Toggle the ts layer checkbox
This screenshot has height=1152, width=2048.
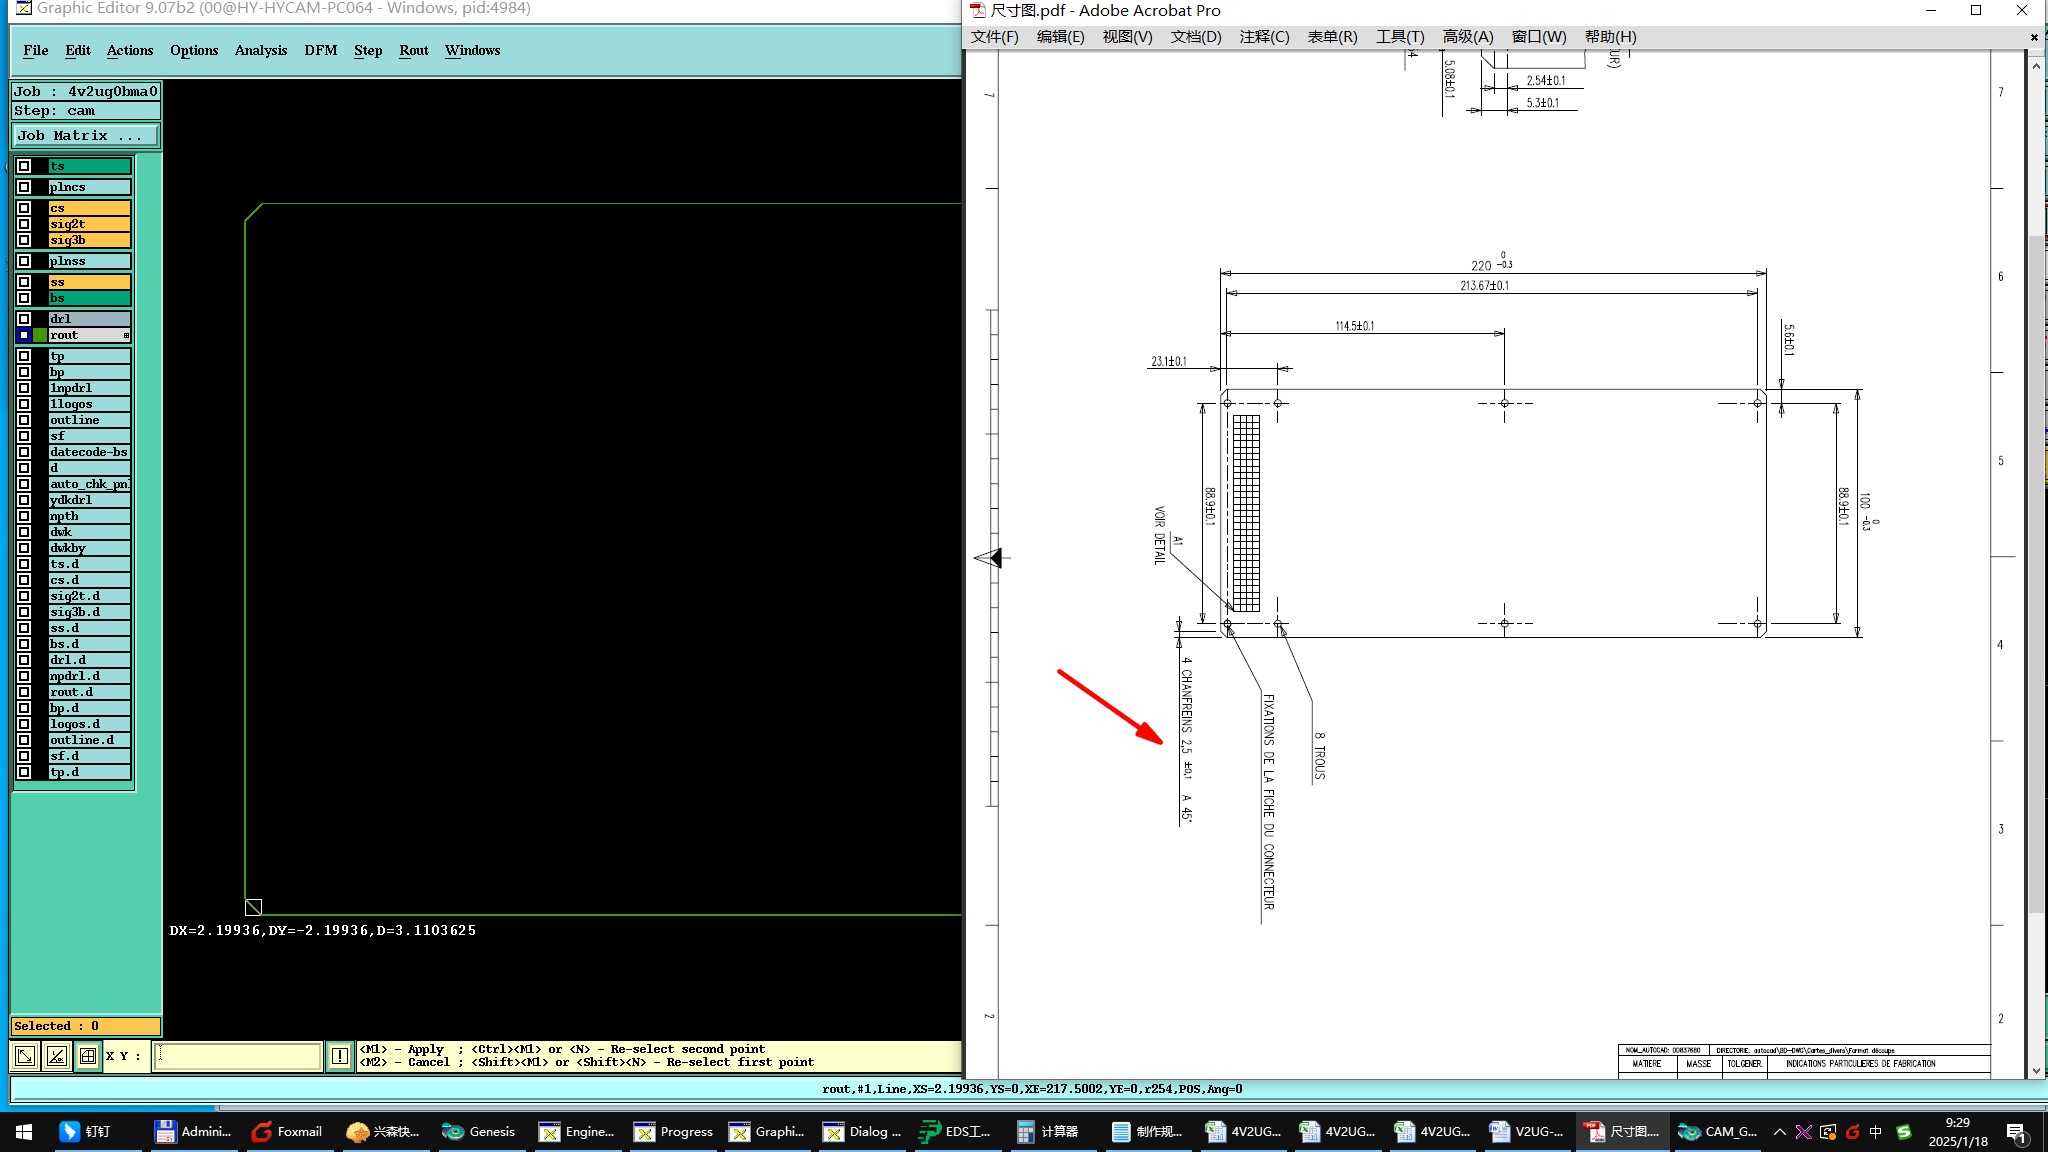(x=24, y=166)
